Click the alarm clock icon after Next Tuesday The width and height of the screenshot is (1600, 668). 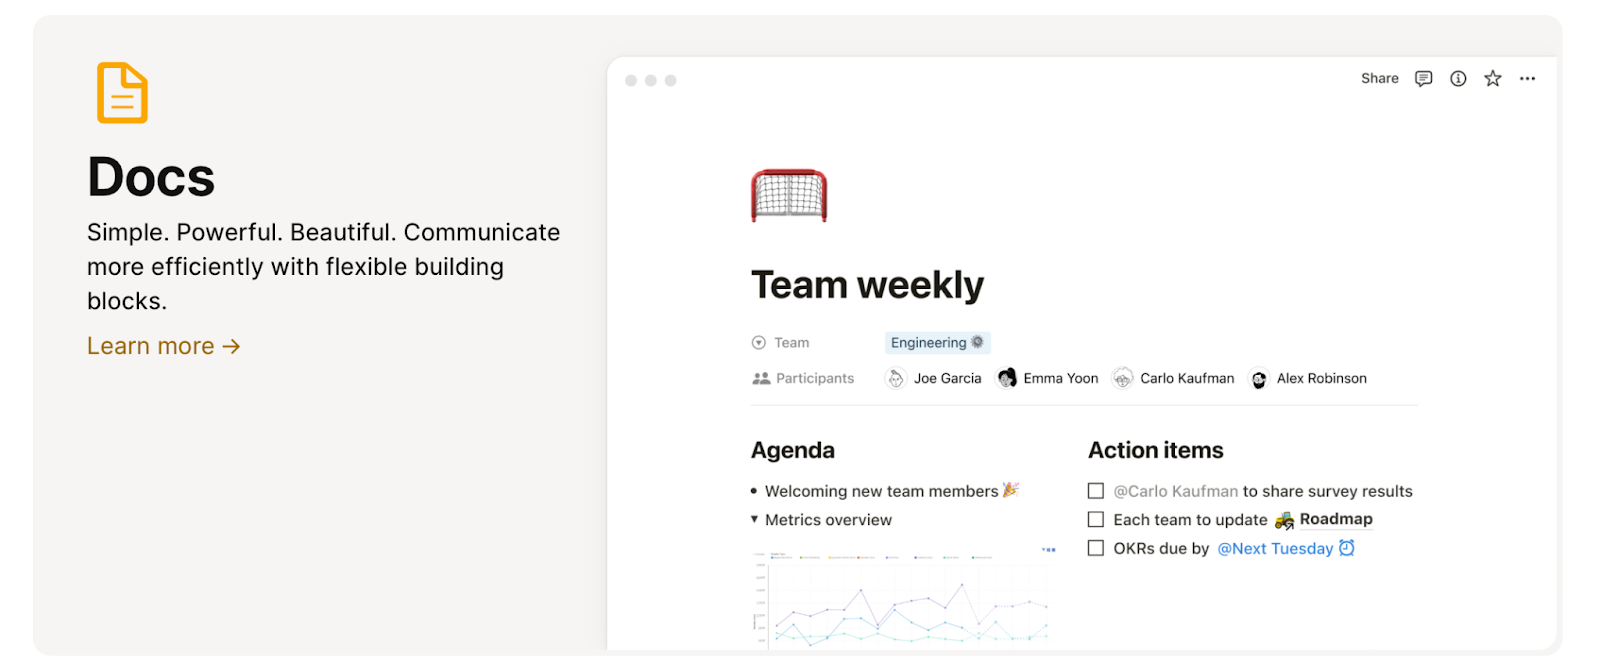pos(1346,548)
